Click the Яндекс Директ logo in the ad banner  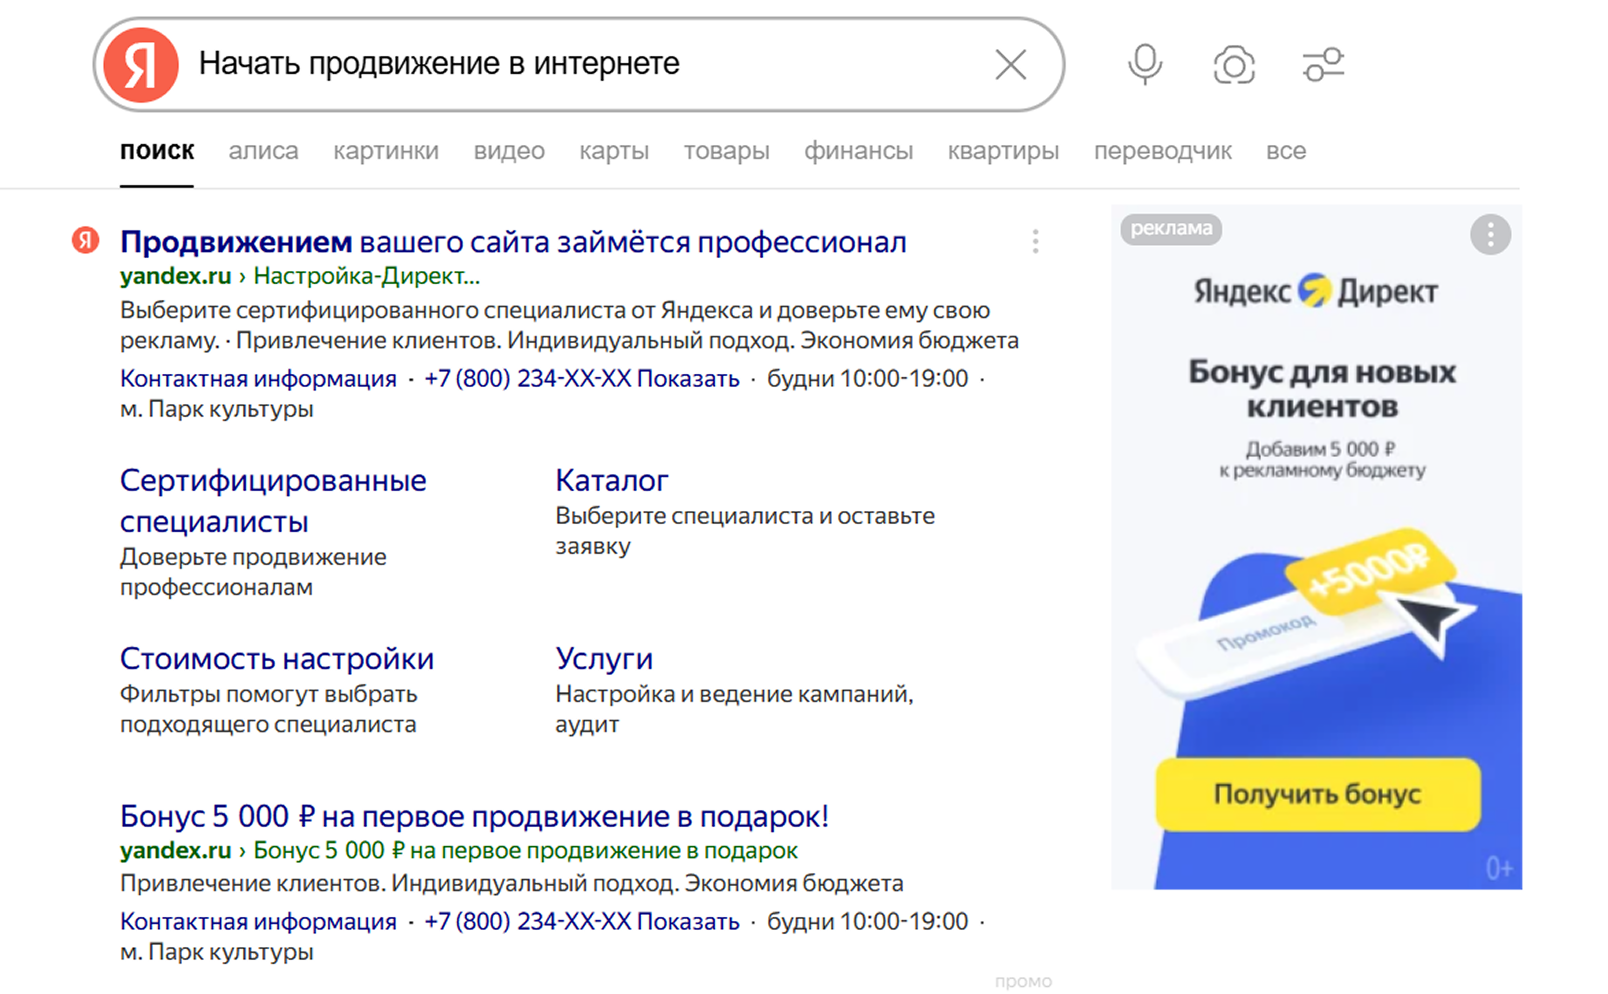[1315, 292]
